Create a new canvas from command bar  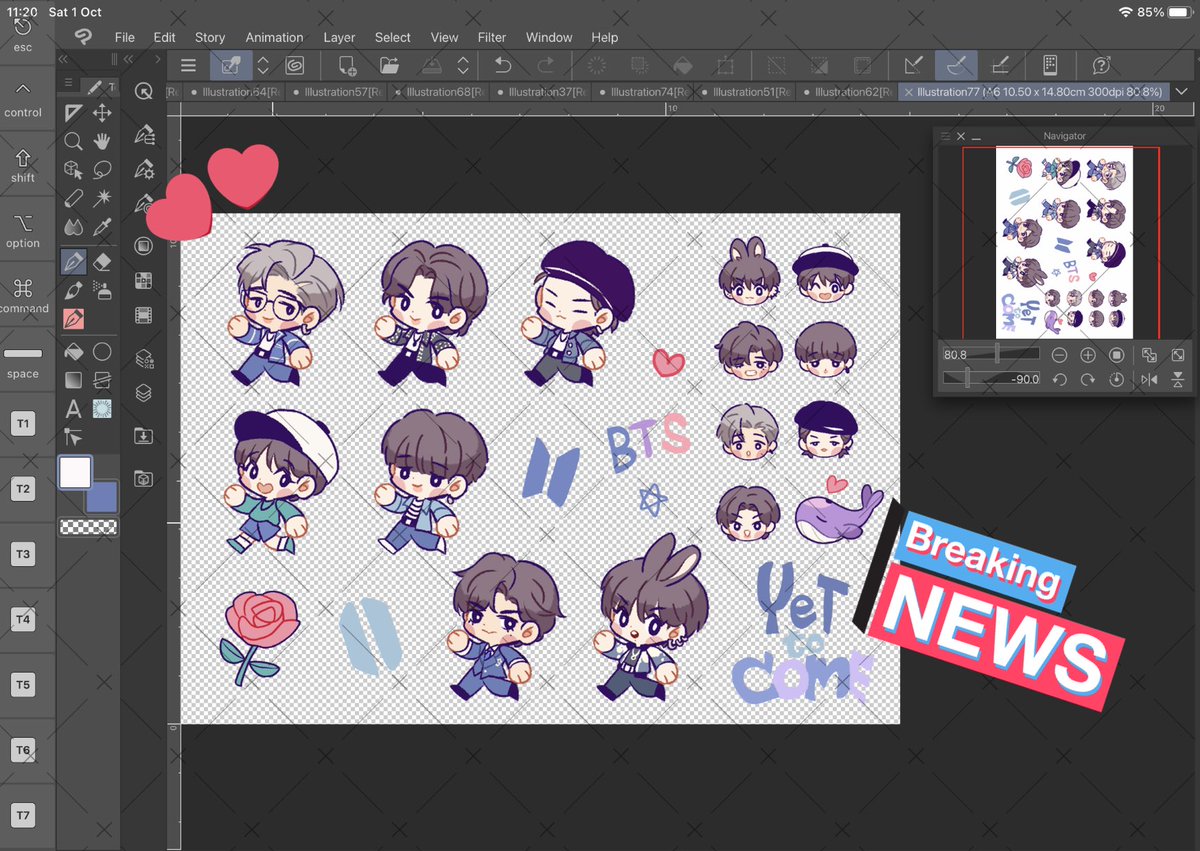pyautogui.click(x=347, y=66)
